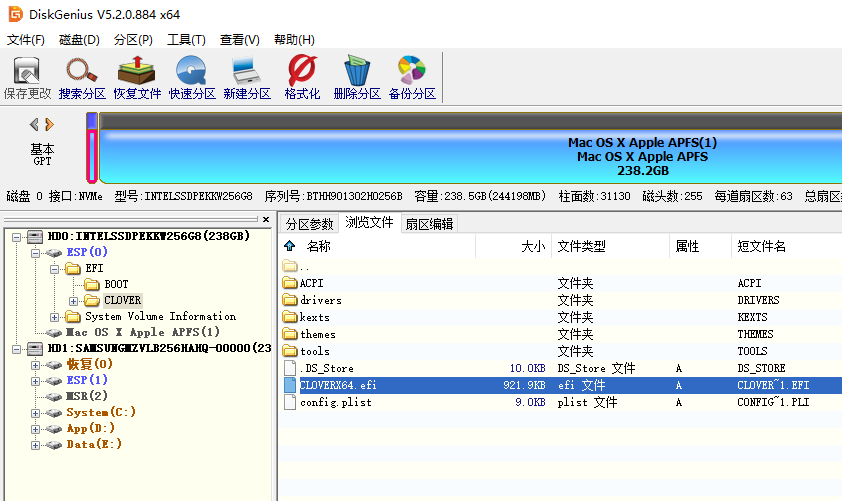Select Mac OS X Apple APFS(1) in the tree
This screenshot has width=842, height=501.
point(142,332)
